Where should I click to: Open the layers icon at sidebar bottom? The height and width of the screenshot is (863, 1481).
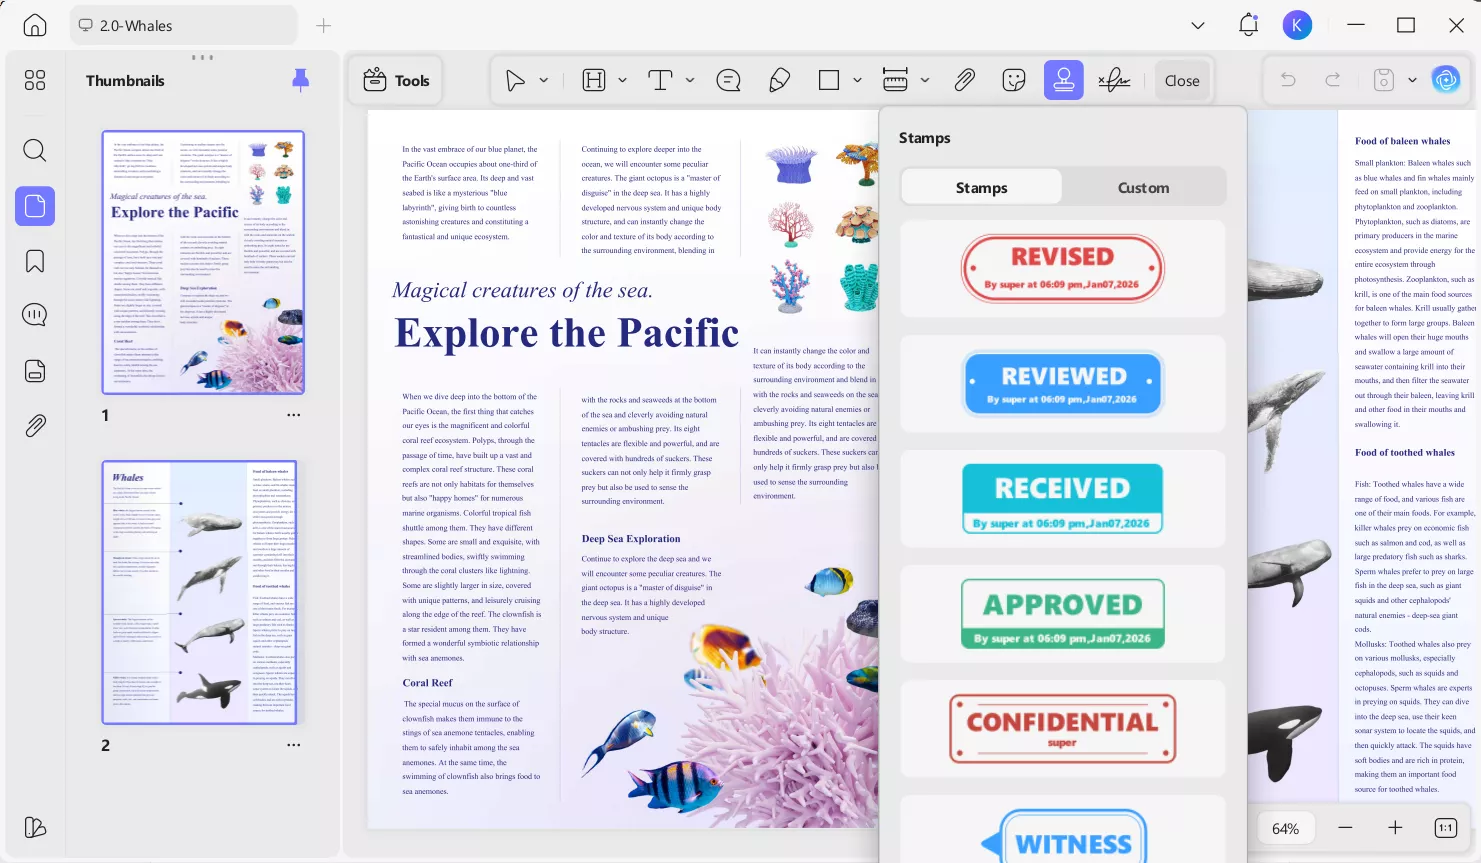pos(35,827)
